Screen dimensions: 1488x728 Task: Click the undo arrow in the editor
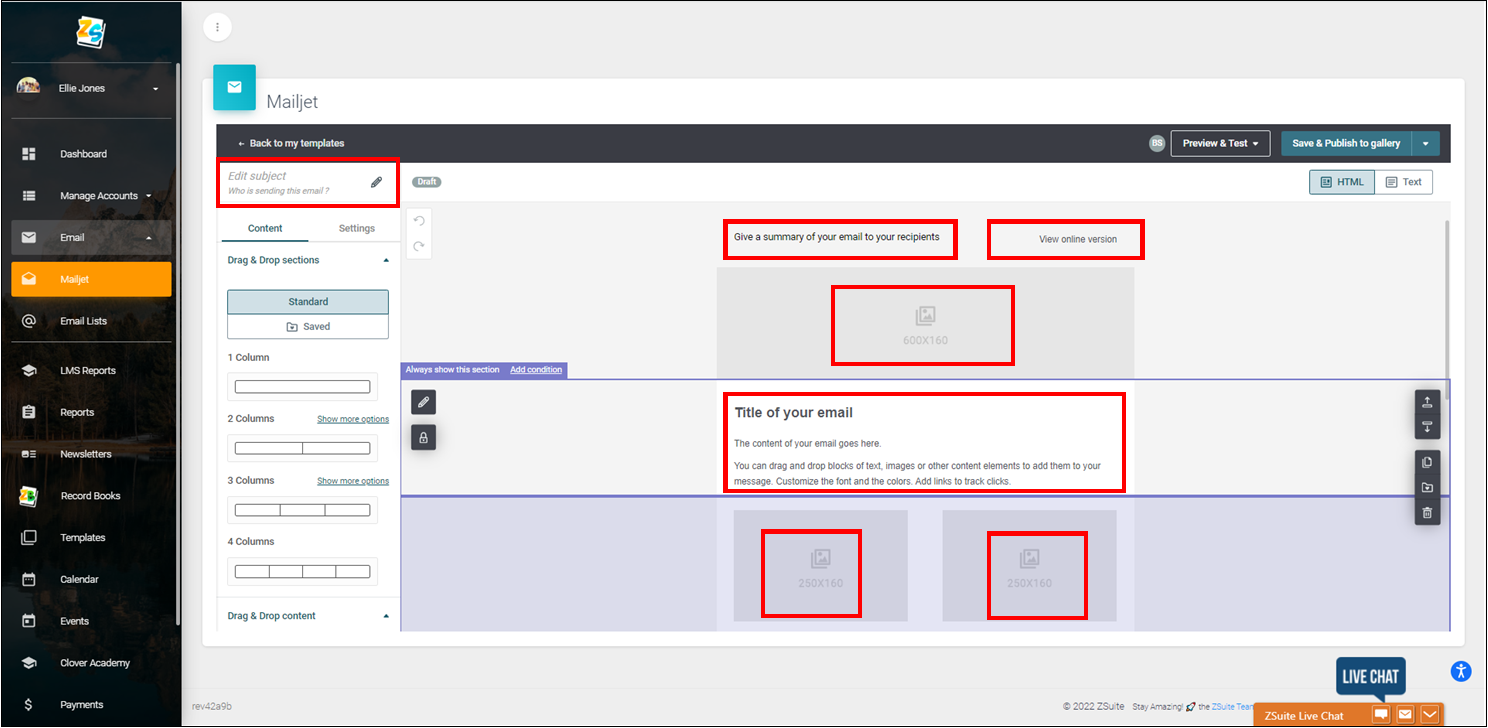(x=419, y=221)
